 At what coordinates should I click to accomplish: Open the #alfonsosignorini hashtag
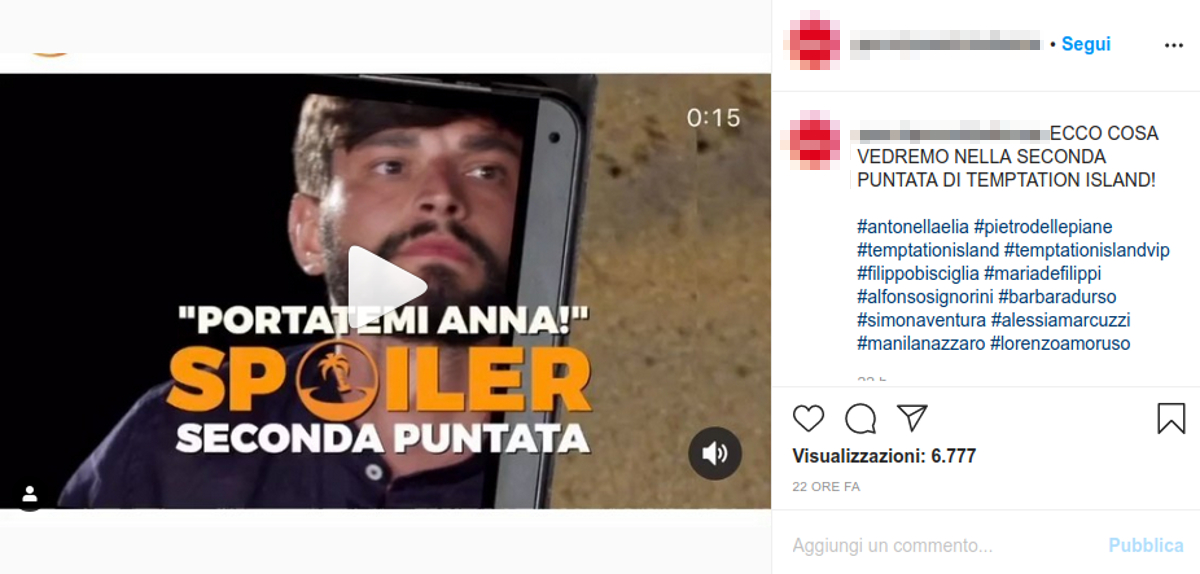925,297
